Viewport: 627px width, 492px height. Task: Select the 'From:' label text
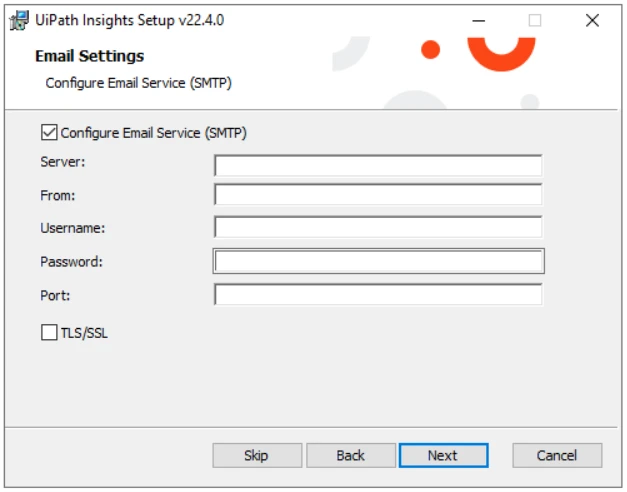pyautogui.click(x=58, y=196)
